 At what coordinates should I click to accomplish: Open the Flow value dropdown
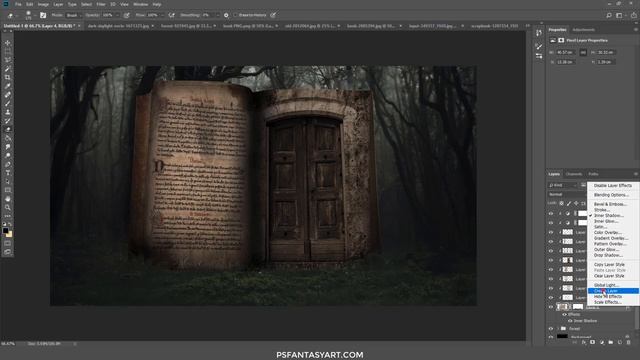tap(161, 15)
